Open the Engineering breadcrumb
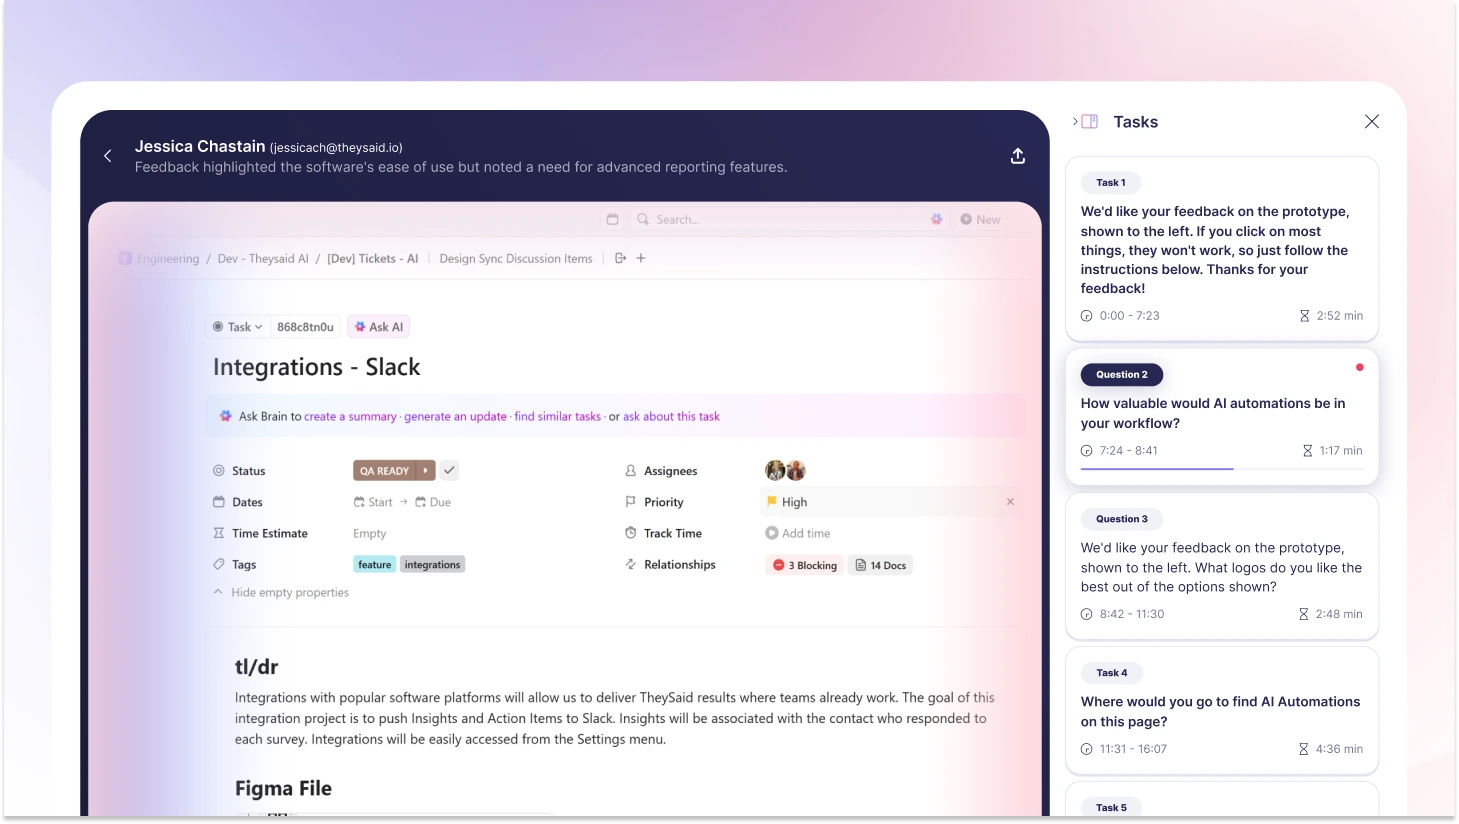The image size is (1459, 824). tap(159, 258)
